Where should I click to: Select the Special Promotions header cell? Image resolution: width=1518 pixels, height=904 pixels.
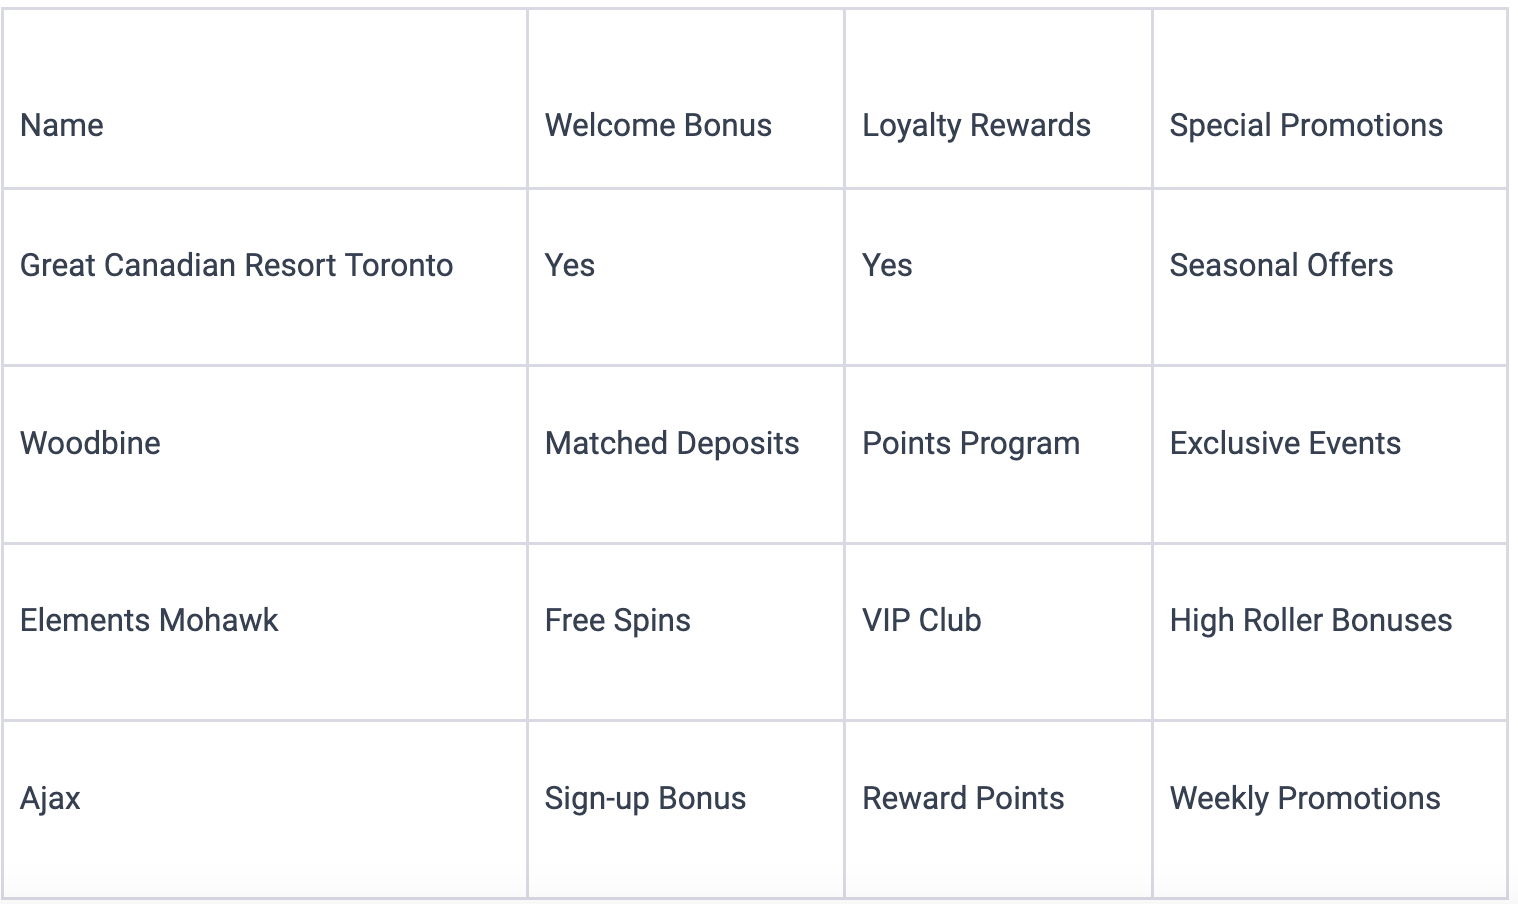1306,125
